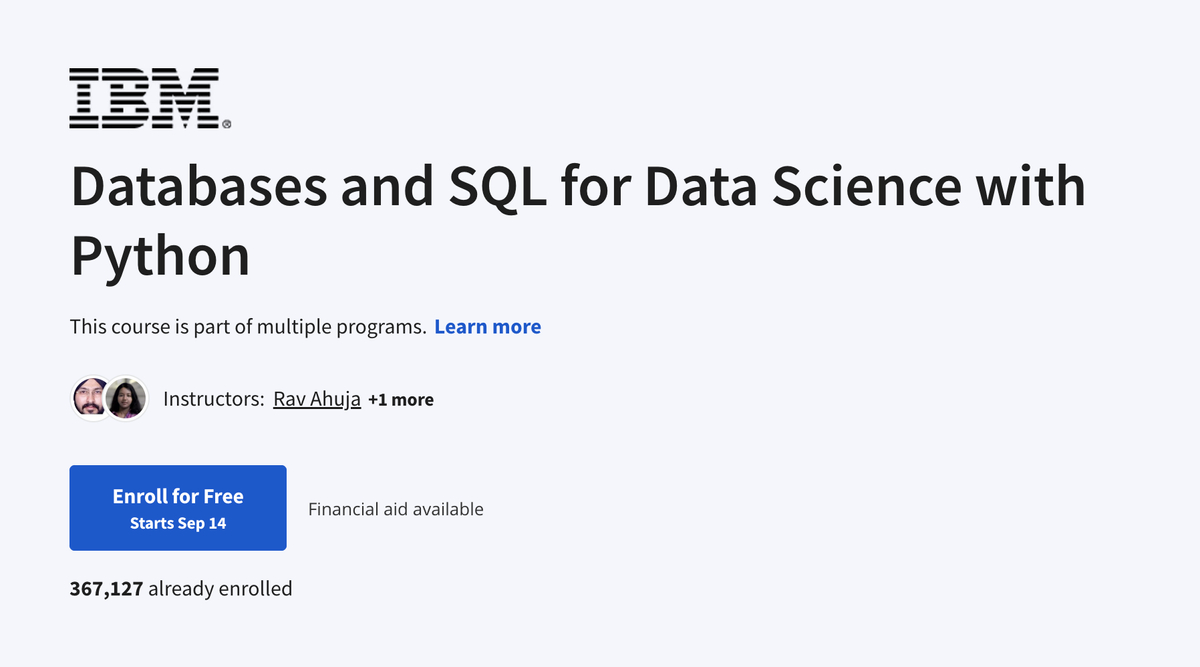Select the multiple programs description text
Image resolution: width=1200 pixels, height=667 pixels.
click(246, 326)
